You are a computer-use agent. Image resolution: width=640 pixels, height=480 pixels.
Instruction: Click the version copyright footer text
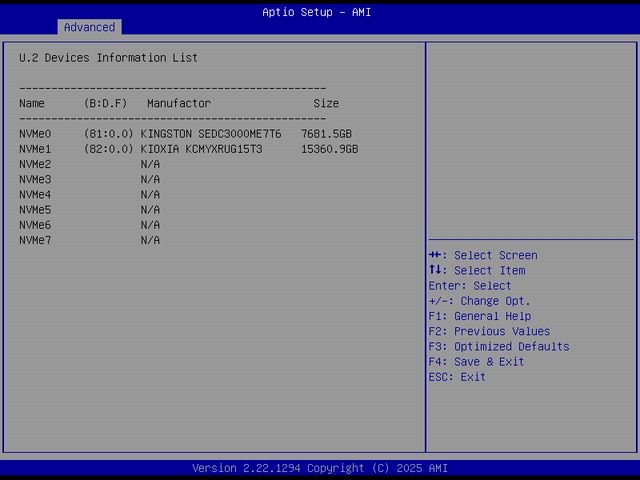[x=320, y=468]
